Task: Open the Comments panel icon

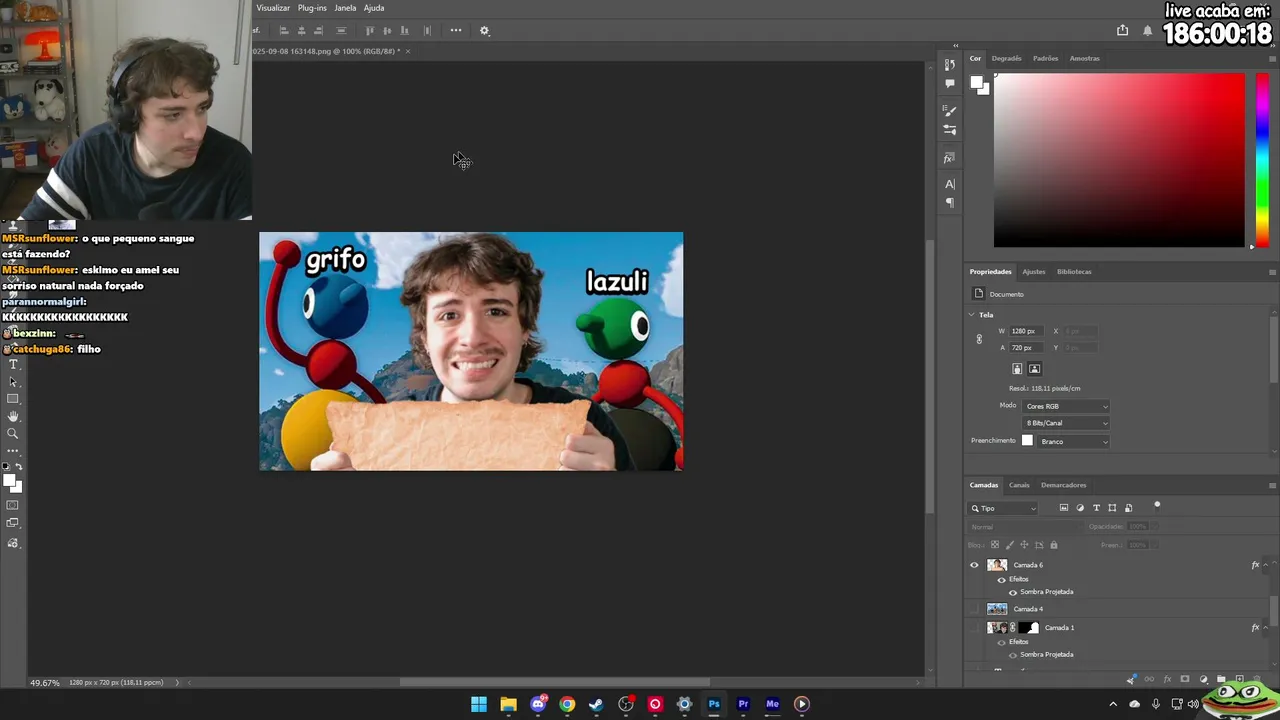Action: [x=950, y=84]
